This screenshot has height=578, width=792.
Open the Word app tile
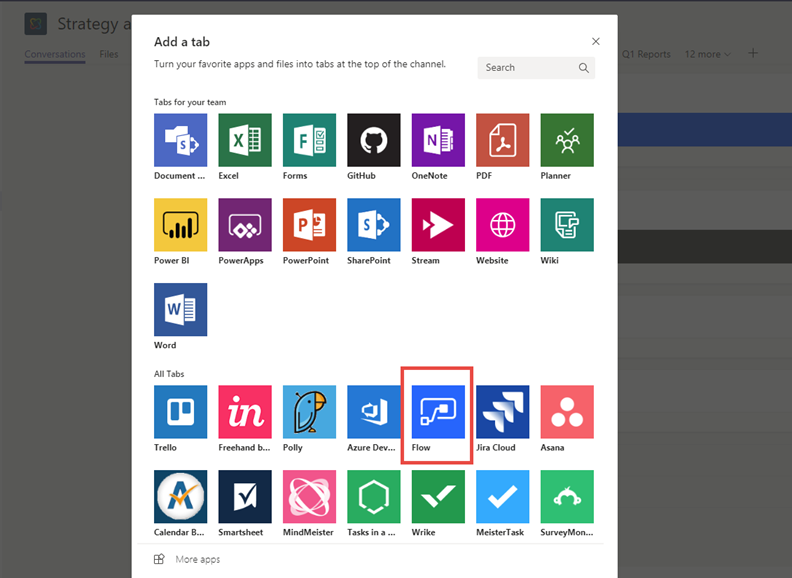180,310
